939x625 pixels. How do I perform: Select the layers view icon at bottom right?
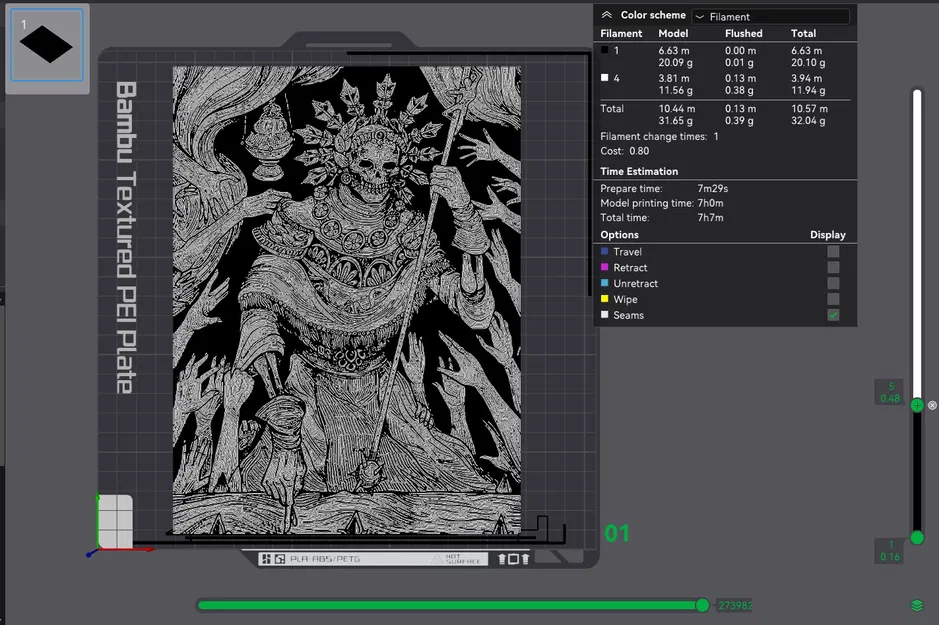point(916,604)
